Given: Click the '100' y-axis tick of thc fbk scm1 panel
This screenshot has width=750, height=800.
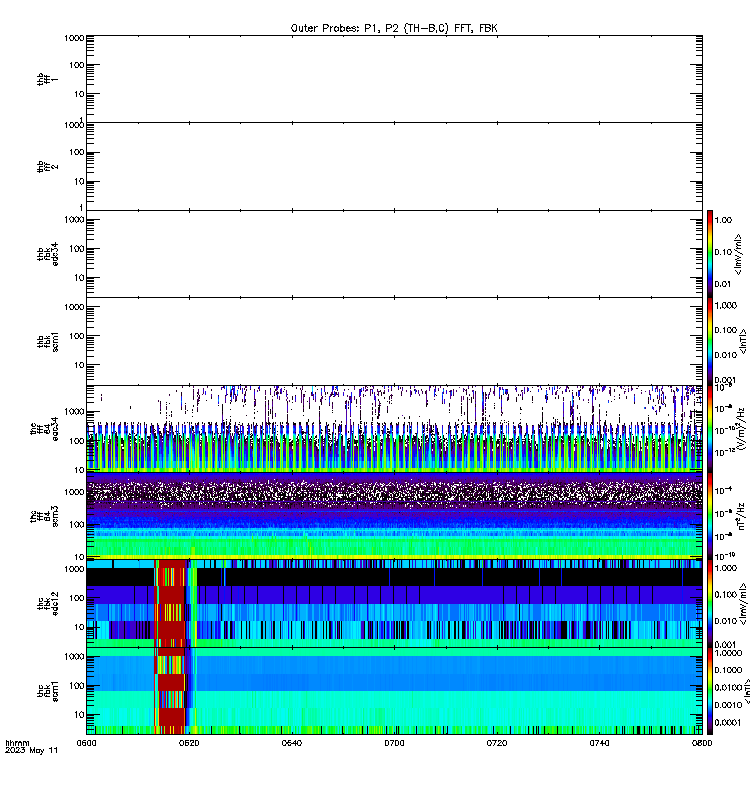Looking at the screenshot, I should 77,686.
